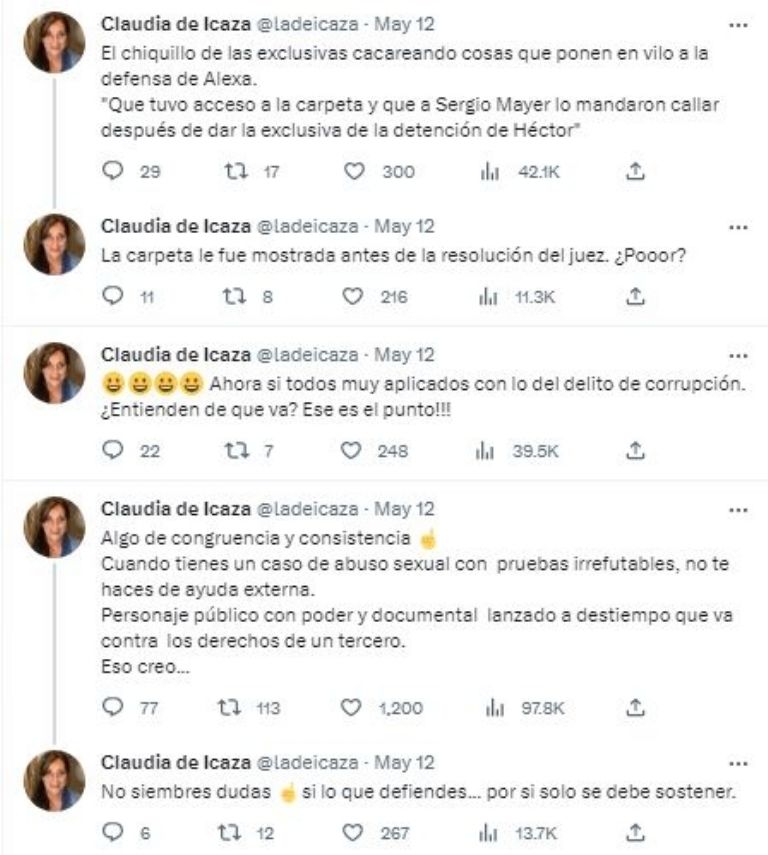Like the tweet about congruencia y consistencia

(354, 704)
